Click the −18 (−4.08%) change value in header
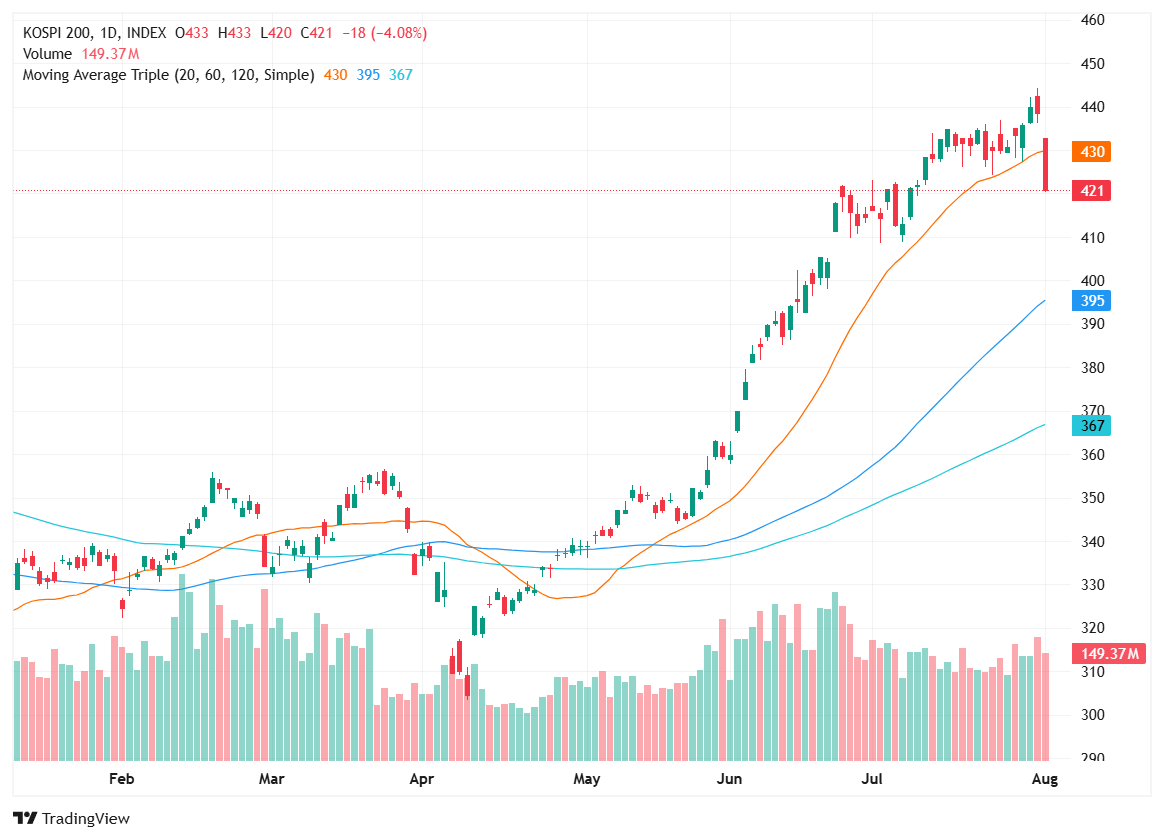Screen dimensions: 1164x840 point(384,33)
